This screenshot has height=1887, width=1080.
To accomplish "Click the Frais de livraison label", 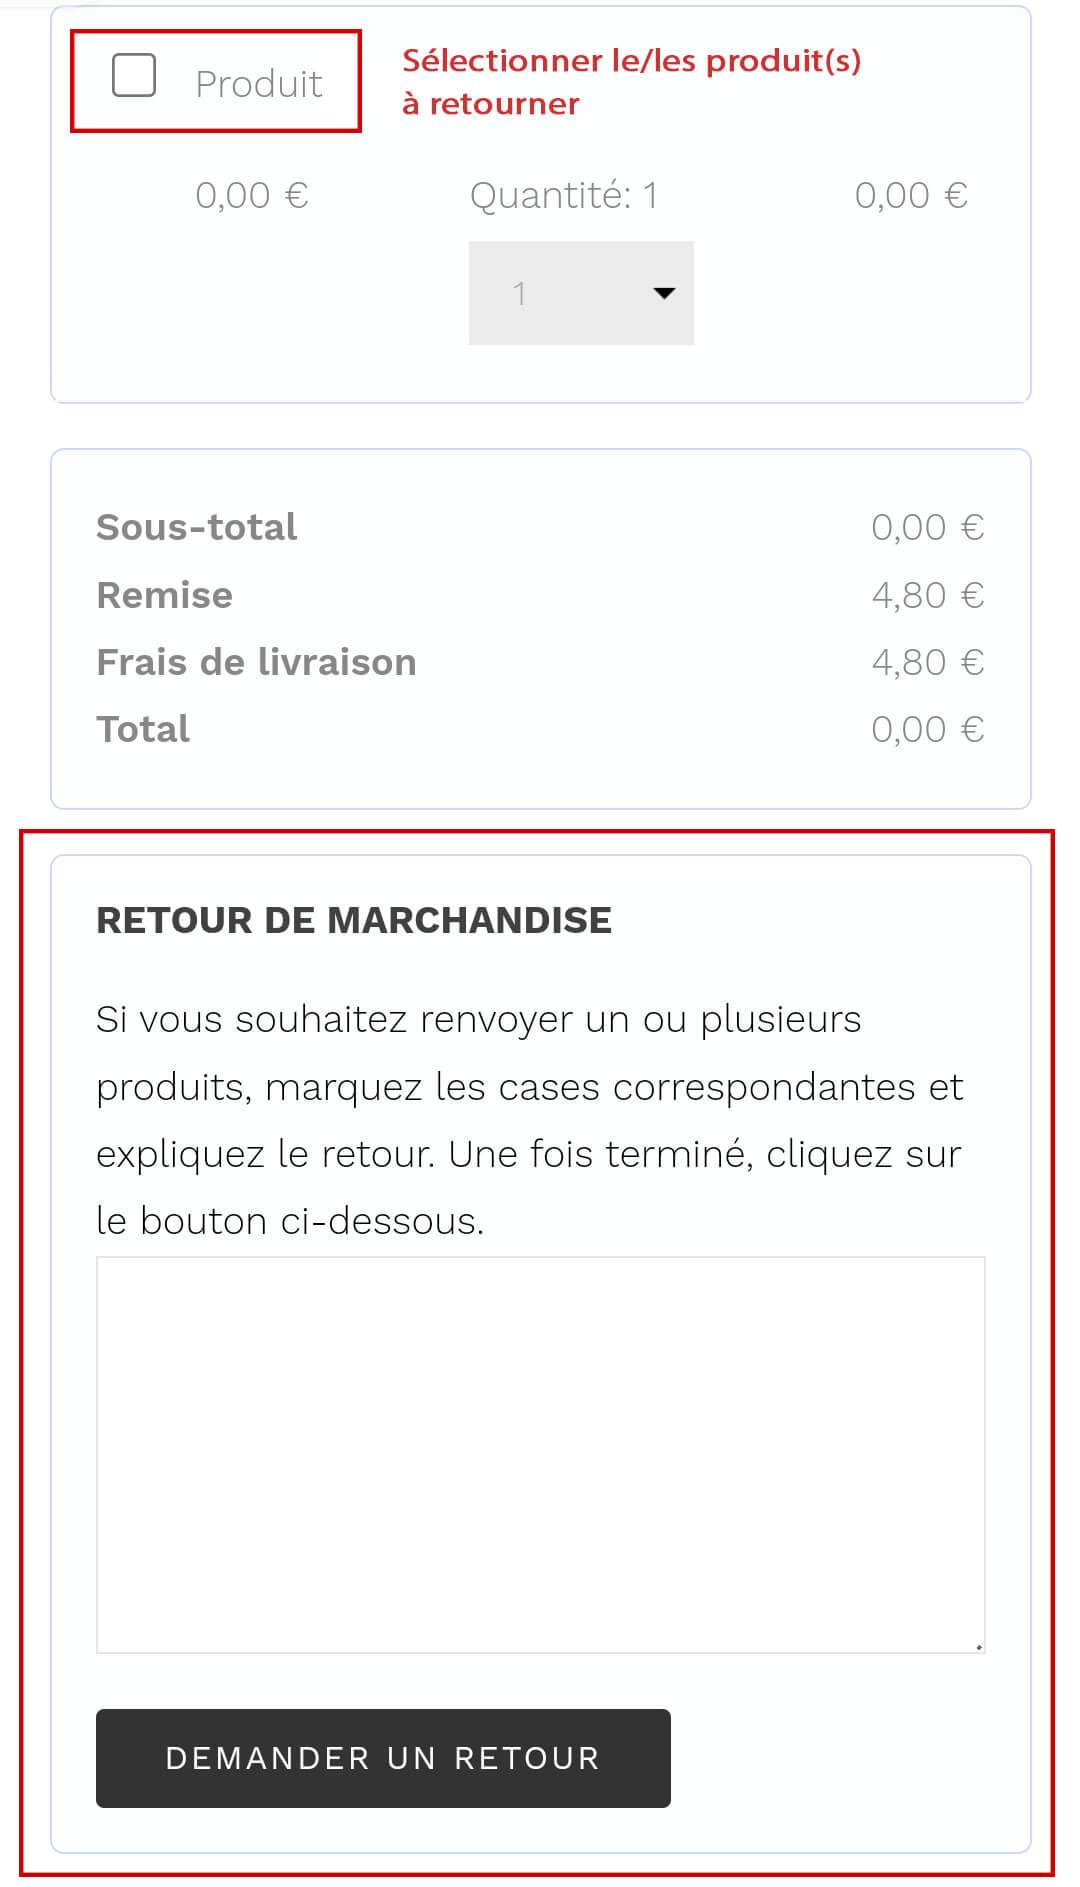I will pyautogui.click(x=256, y=662).
